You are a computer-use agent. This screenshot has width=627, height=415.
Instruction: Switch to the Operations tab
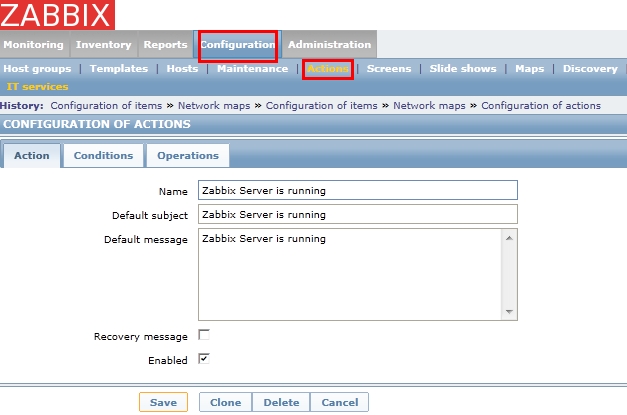pos(188,156)
